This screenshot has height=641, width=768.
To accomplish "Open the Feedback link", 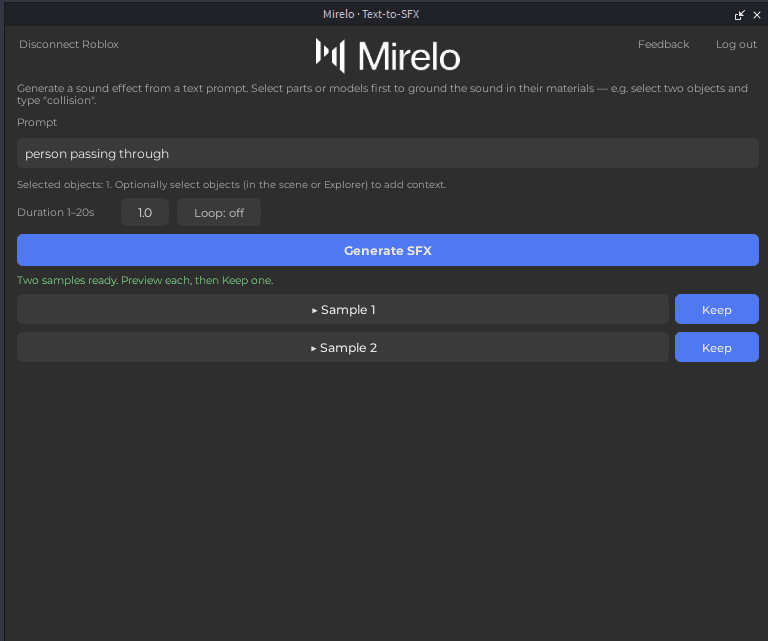I will [x=663, y=44].
